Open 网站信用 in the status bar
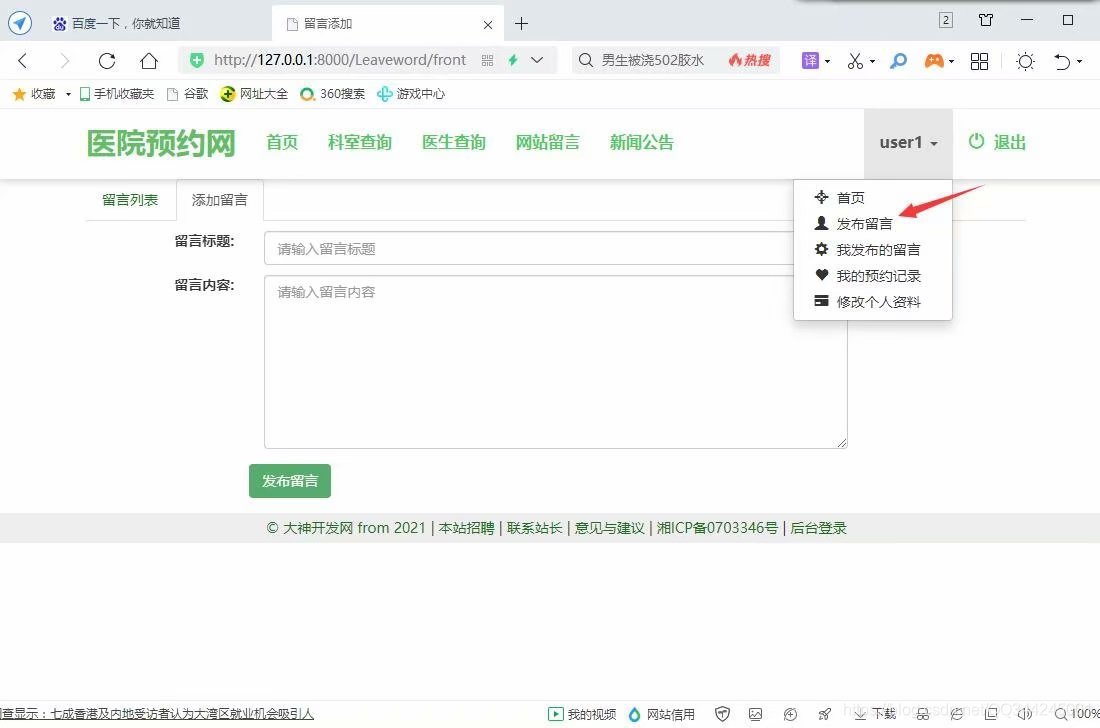This screenshot has height=728, width=1100. 662,714
